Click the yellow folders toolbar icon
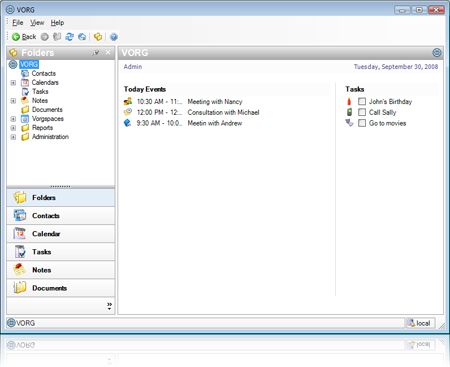Screen dimensions: 450x367 (x=98, y=37)
